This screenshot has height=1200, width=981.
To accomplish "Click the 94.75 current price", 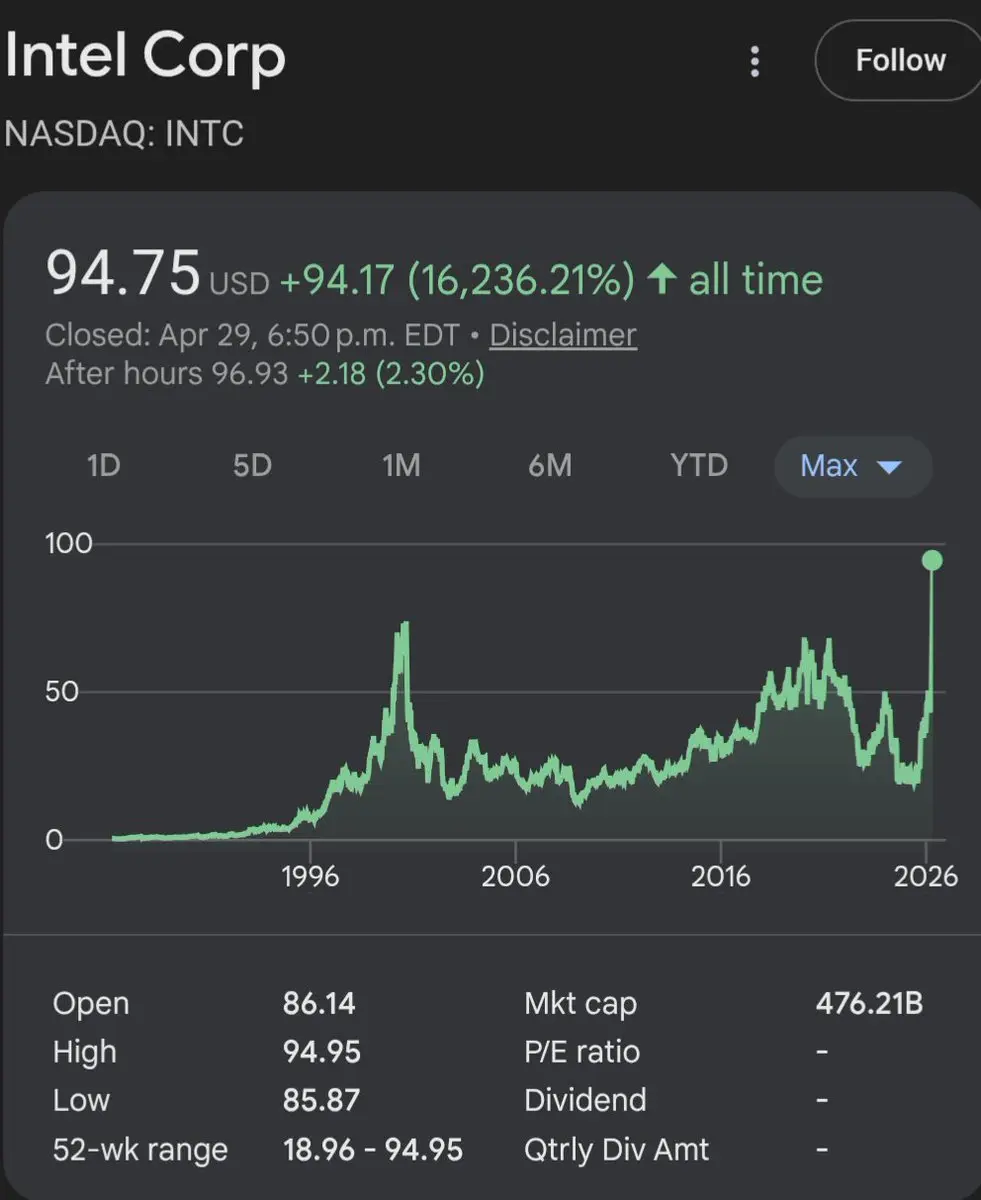I will point(123,275).
